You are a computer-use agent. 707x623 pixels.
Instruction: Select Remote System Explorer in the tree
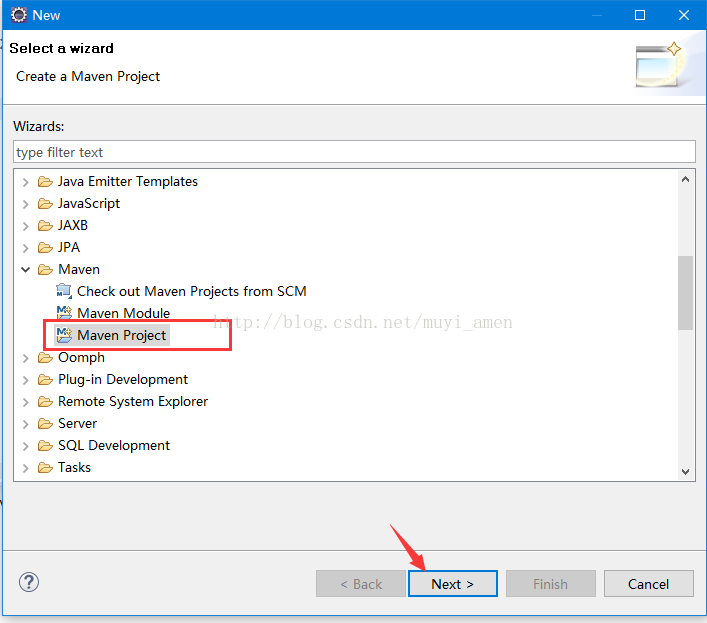pos(133,401)
